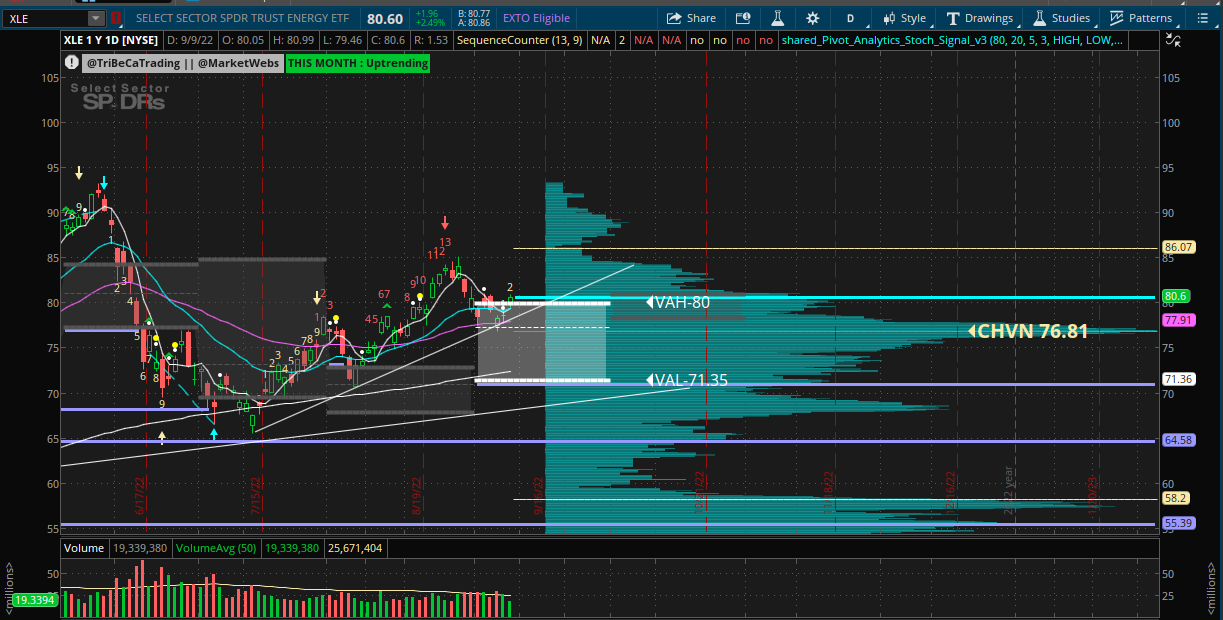Click the 77.91 pink price tag
The width and height of the screenshot is (1223, 620).
1179,320
